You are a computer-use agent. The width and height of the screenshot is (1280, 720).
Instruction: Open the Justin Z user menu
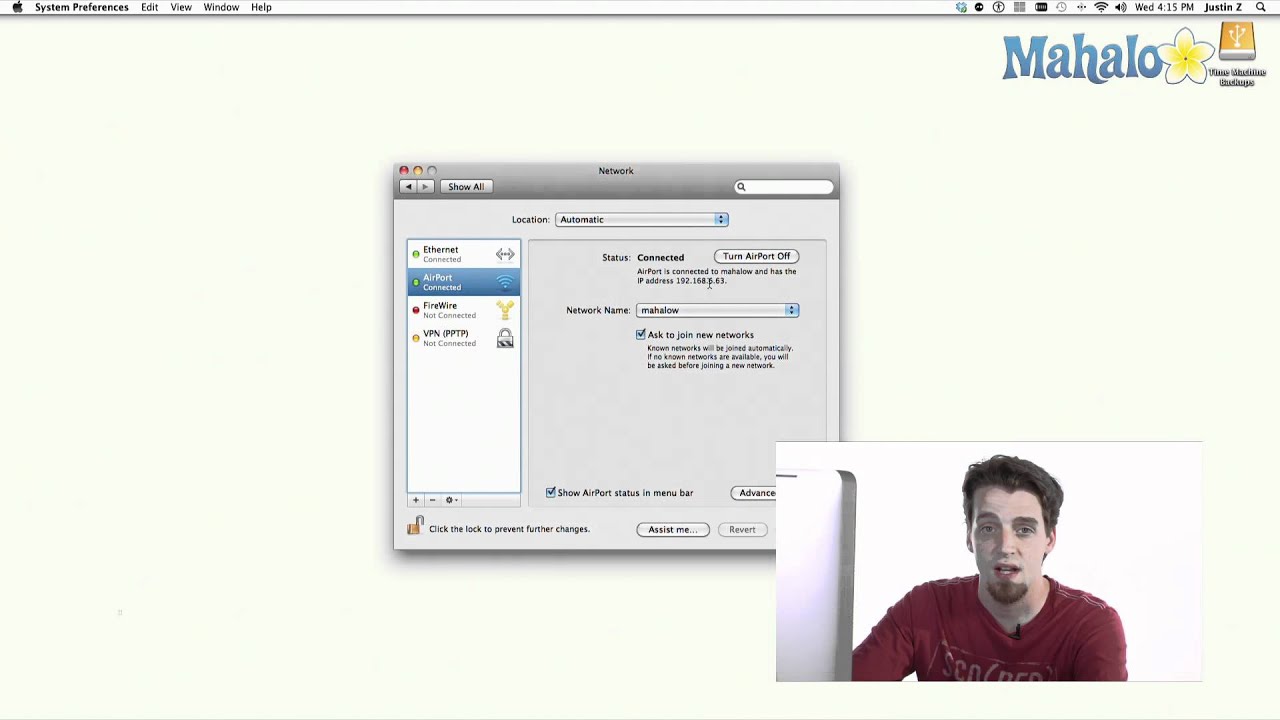pyautogui.click(x=1223, y=7)
